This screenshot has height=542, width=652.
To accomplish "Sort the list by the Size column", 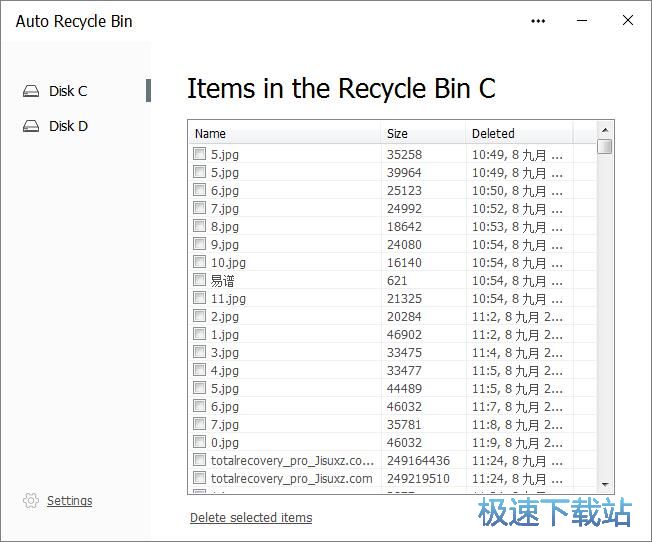I will click(423, 134).
